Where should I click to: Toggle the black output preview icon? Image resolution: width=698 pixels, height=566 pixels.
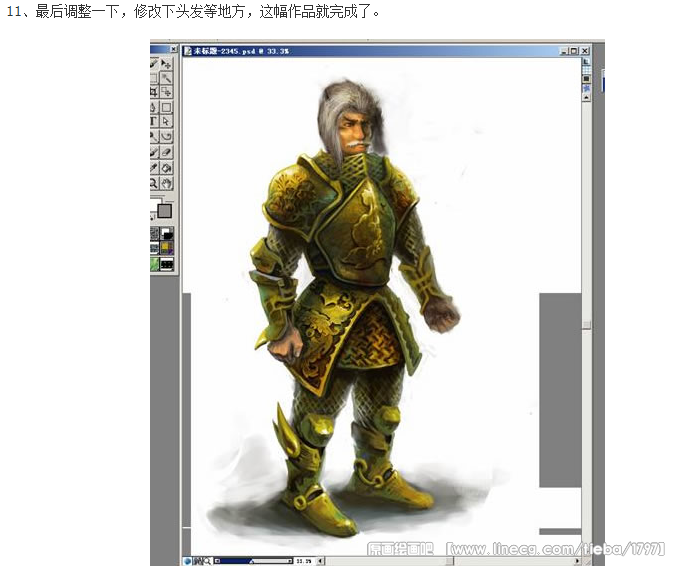(586, 79)
